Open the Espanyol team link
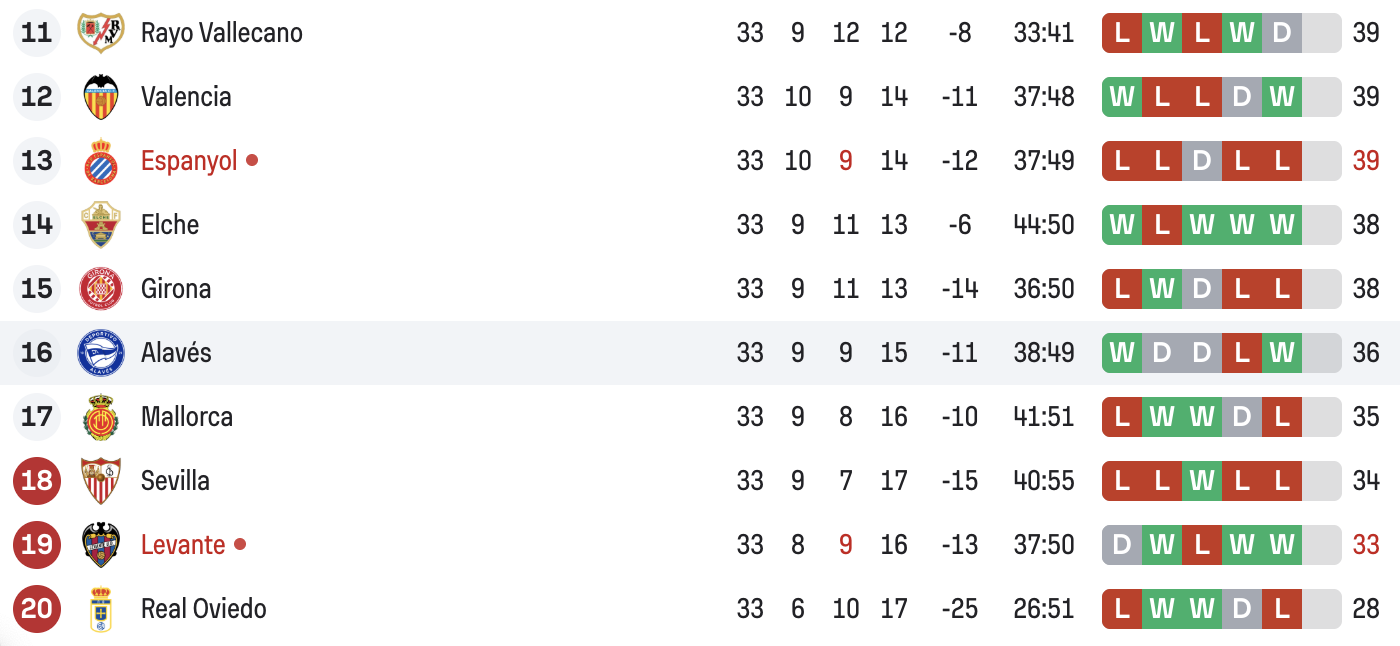1400x646 pixels. [x=189, y=161]
